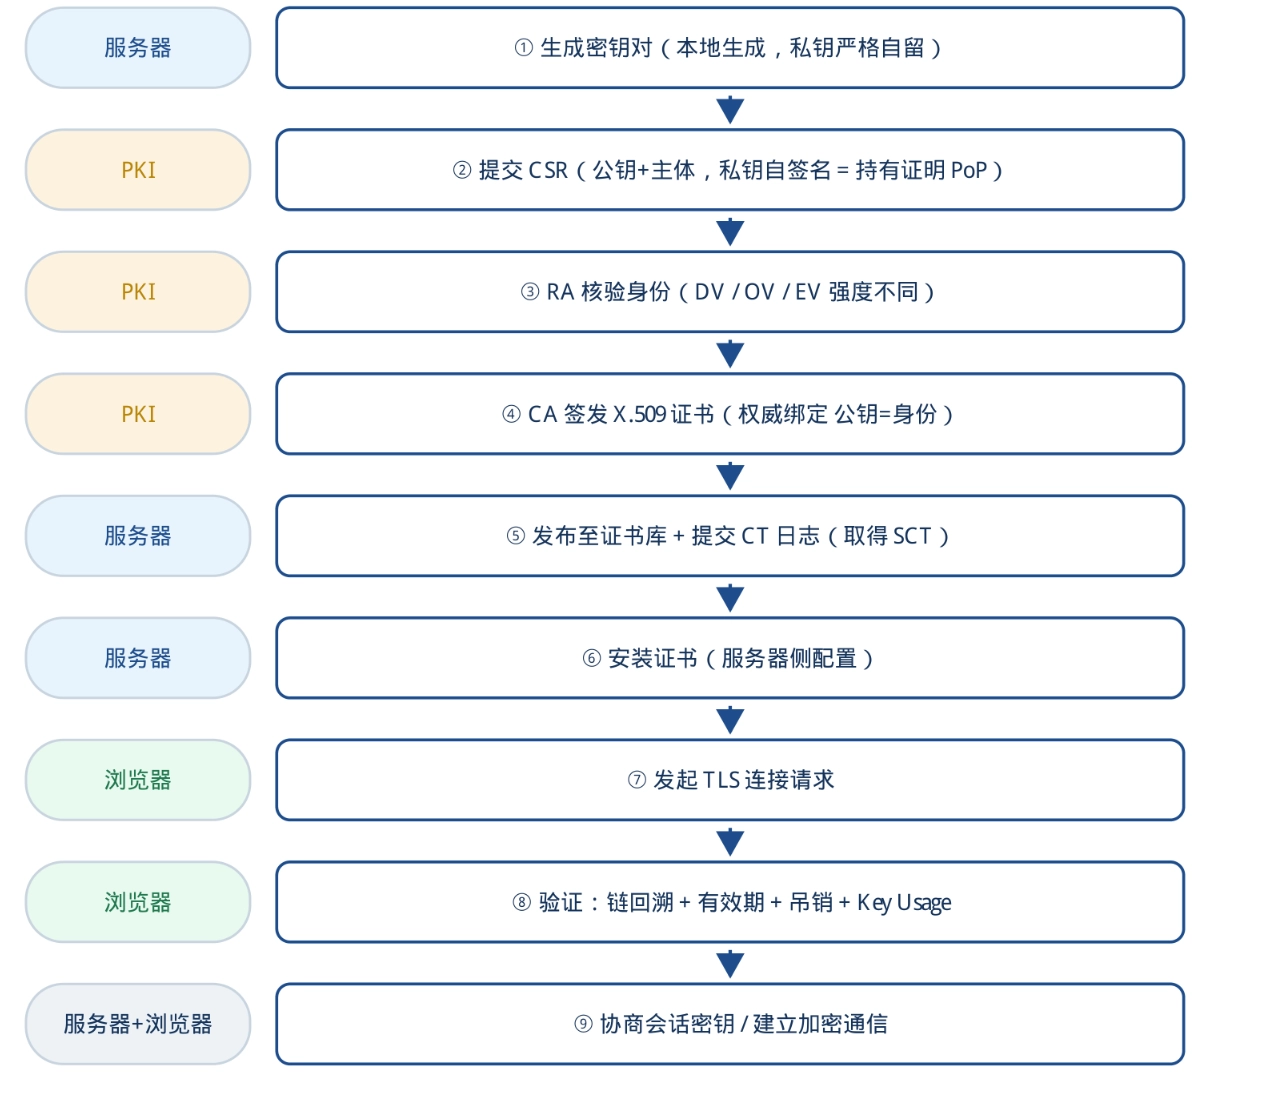Click the 服务器 pill beside step ①
This screenshot has height=1102, width=1288.
[x=138, y=48]
